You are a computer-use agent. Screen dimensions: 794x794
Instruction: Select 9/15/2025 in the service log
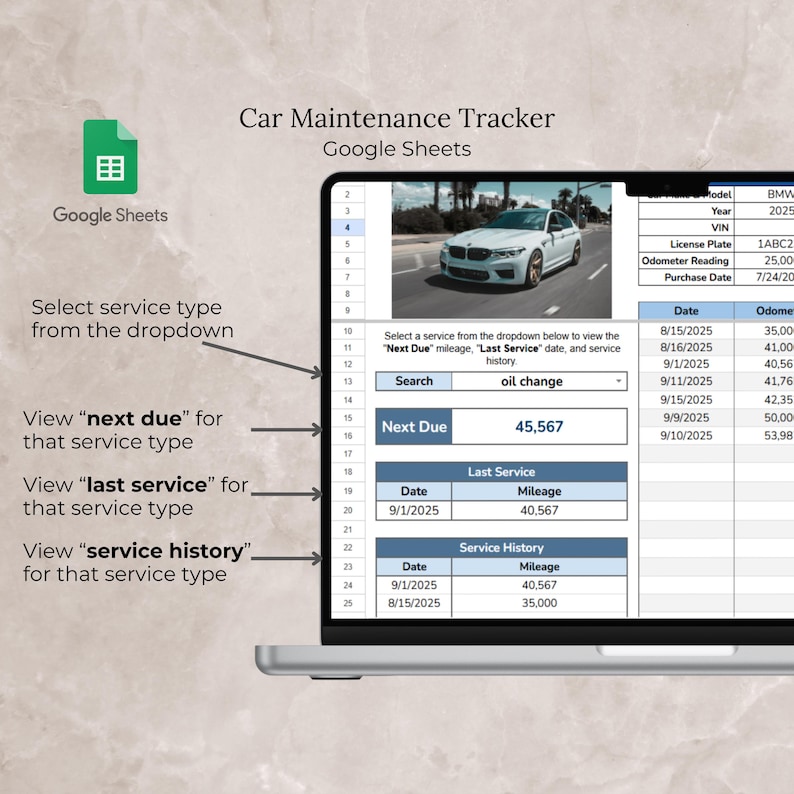pos(686,400)
